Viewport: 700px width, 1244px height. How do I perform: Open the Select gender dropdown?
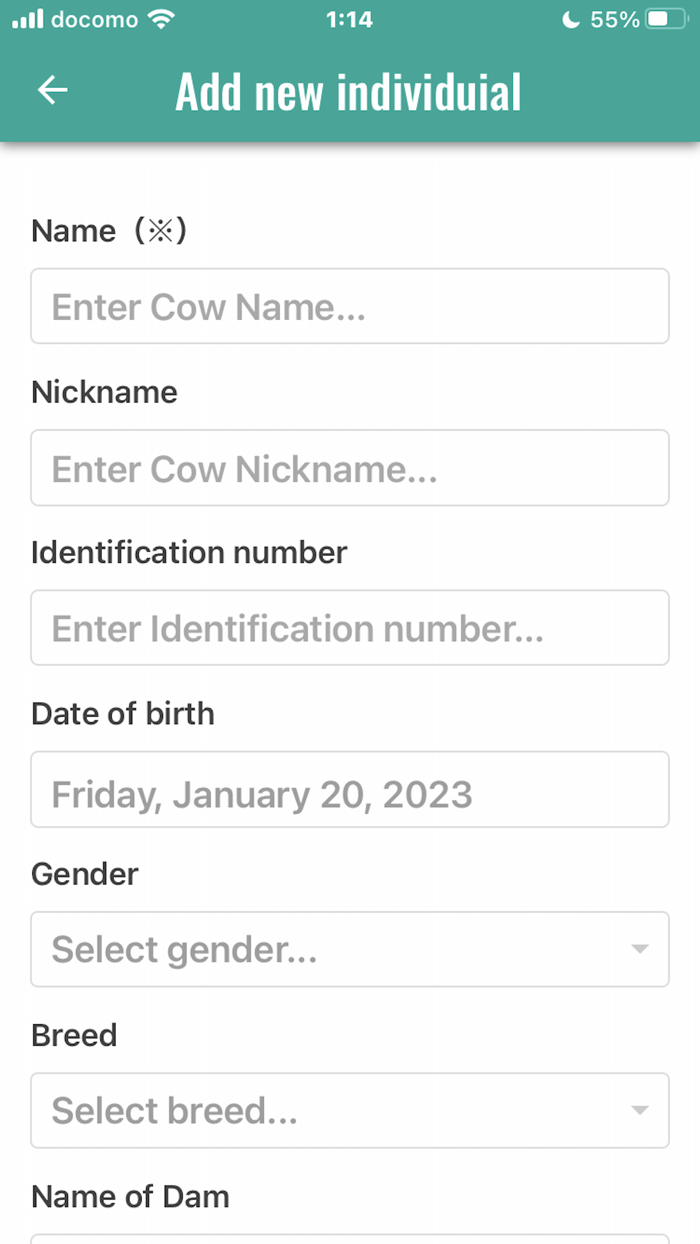coord(350,949)
